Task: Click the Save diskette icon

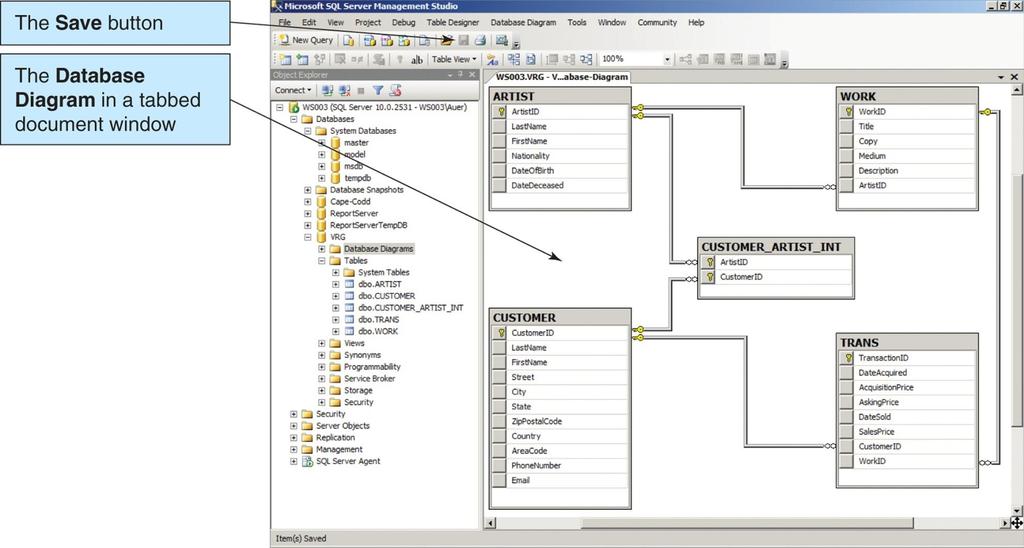Action: tap(463, 40)
